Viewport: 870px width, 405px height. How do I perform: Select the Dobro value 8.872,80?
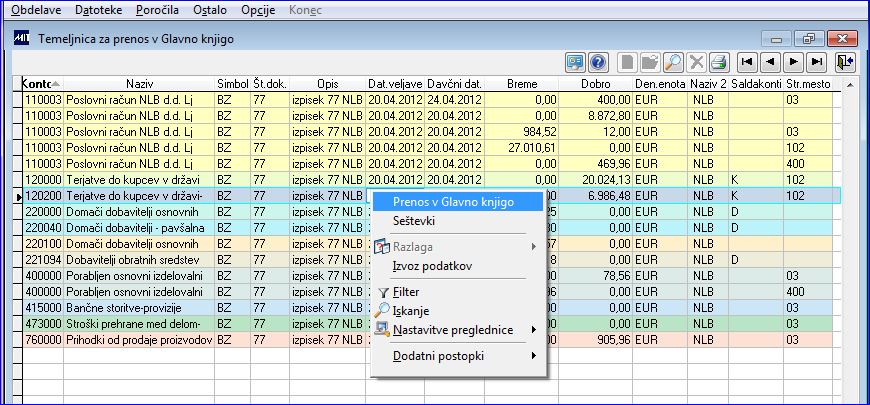(596, 116)
